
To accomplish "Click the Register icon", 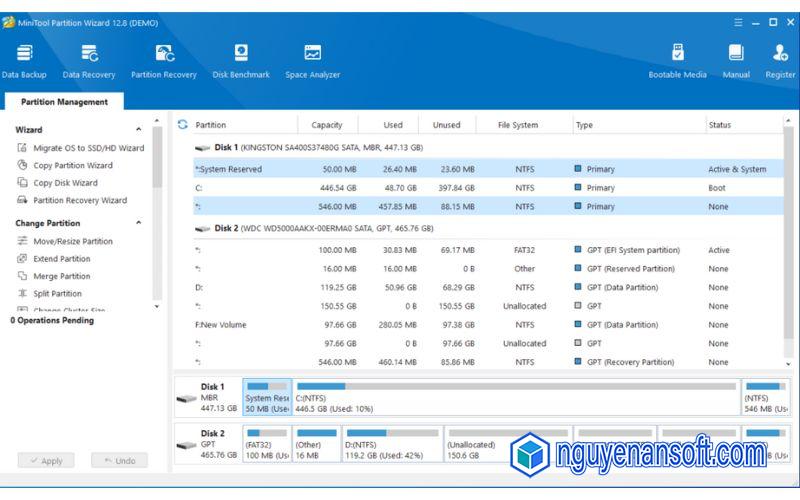I will coord(780,53).
